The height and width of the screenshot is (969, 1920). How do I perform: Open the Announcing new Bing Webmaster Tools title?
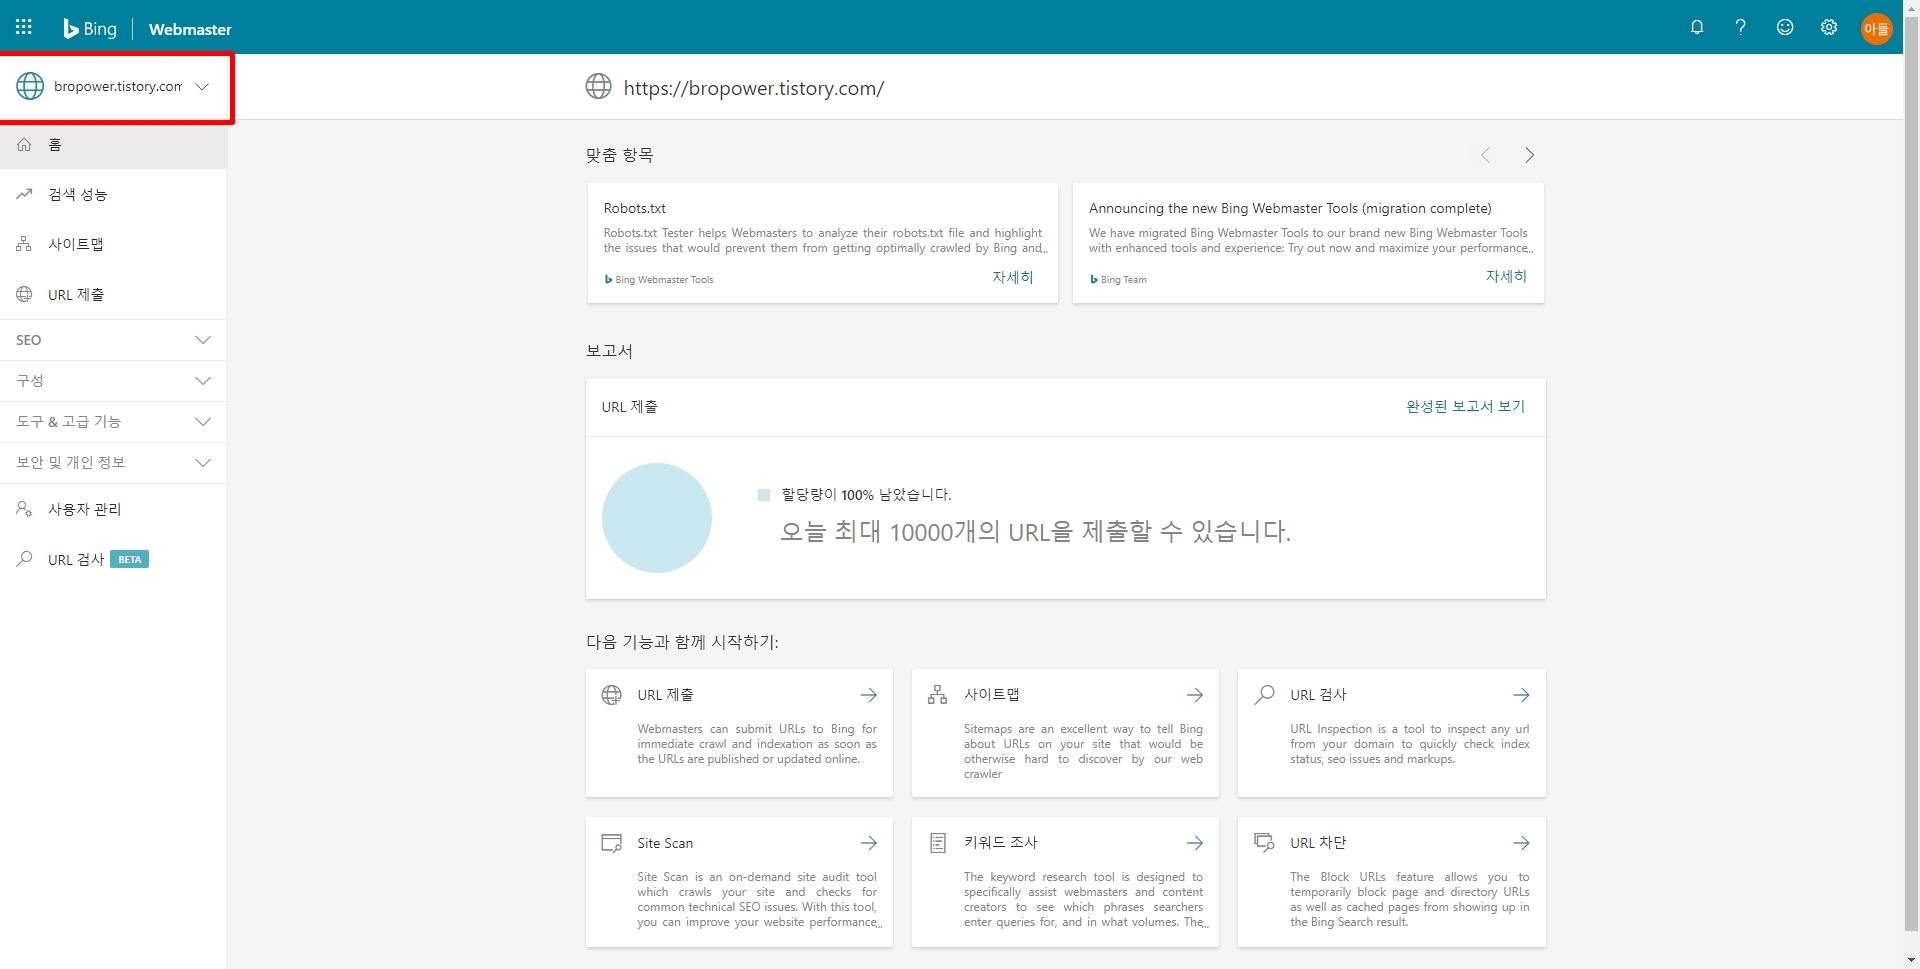point(1290,208)
